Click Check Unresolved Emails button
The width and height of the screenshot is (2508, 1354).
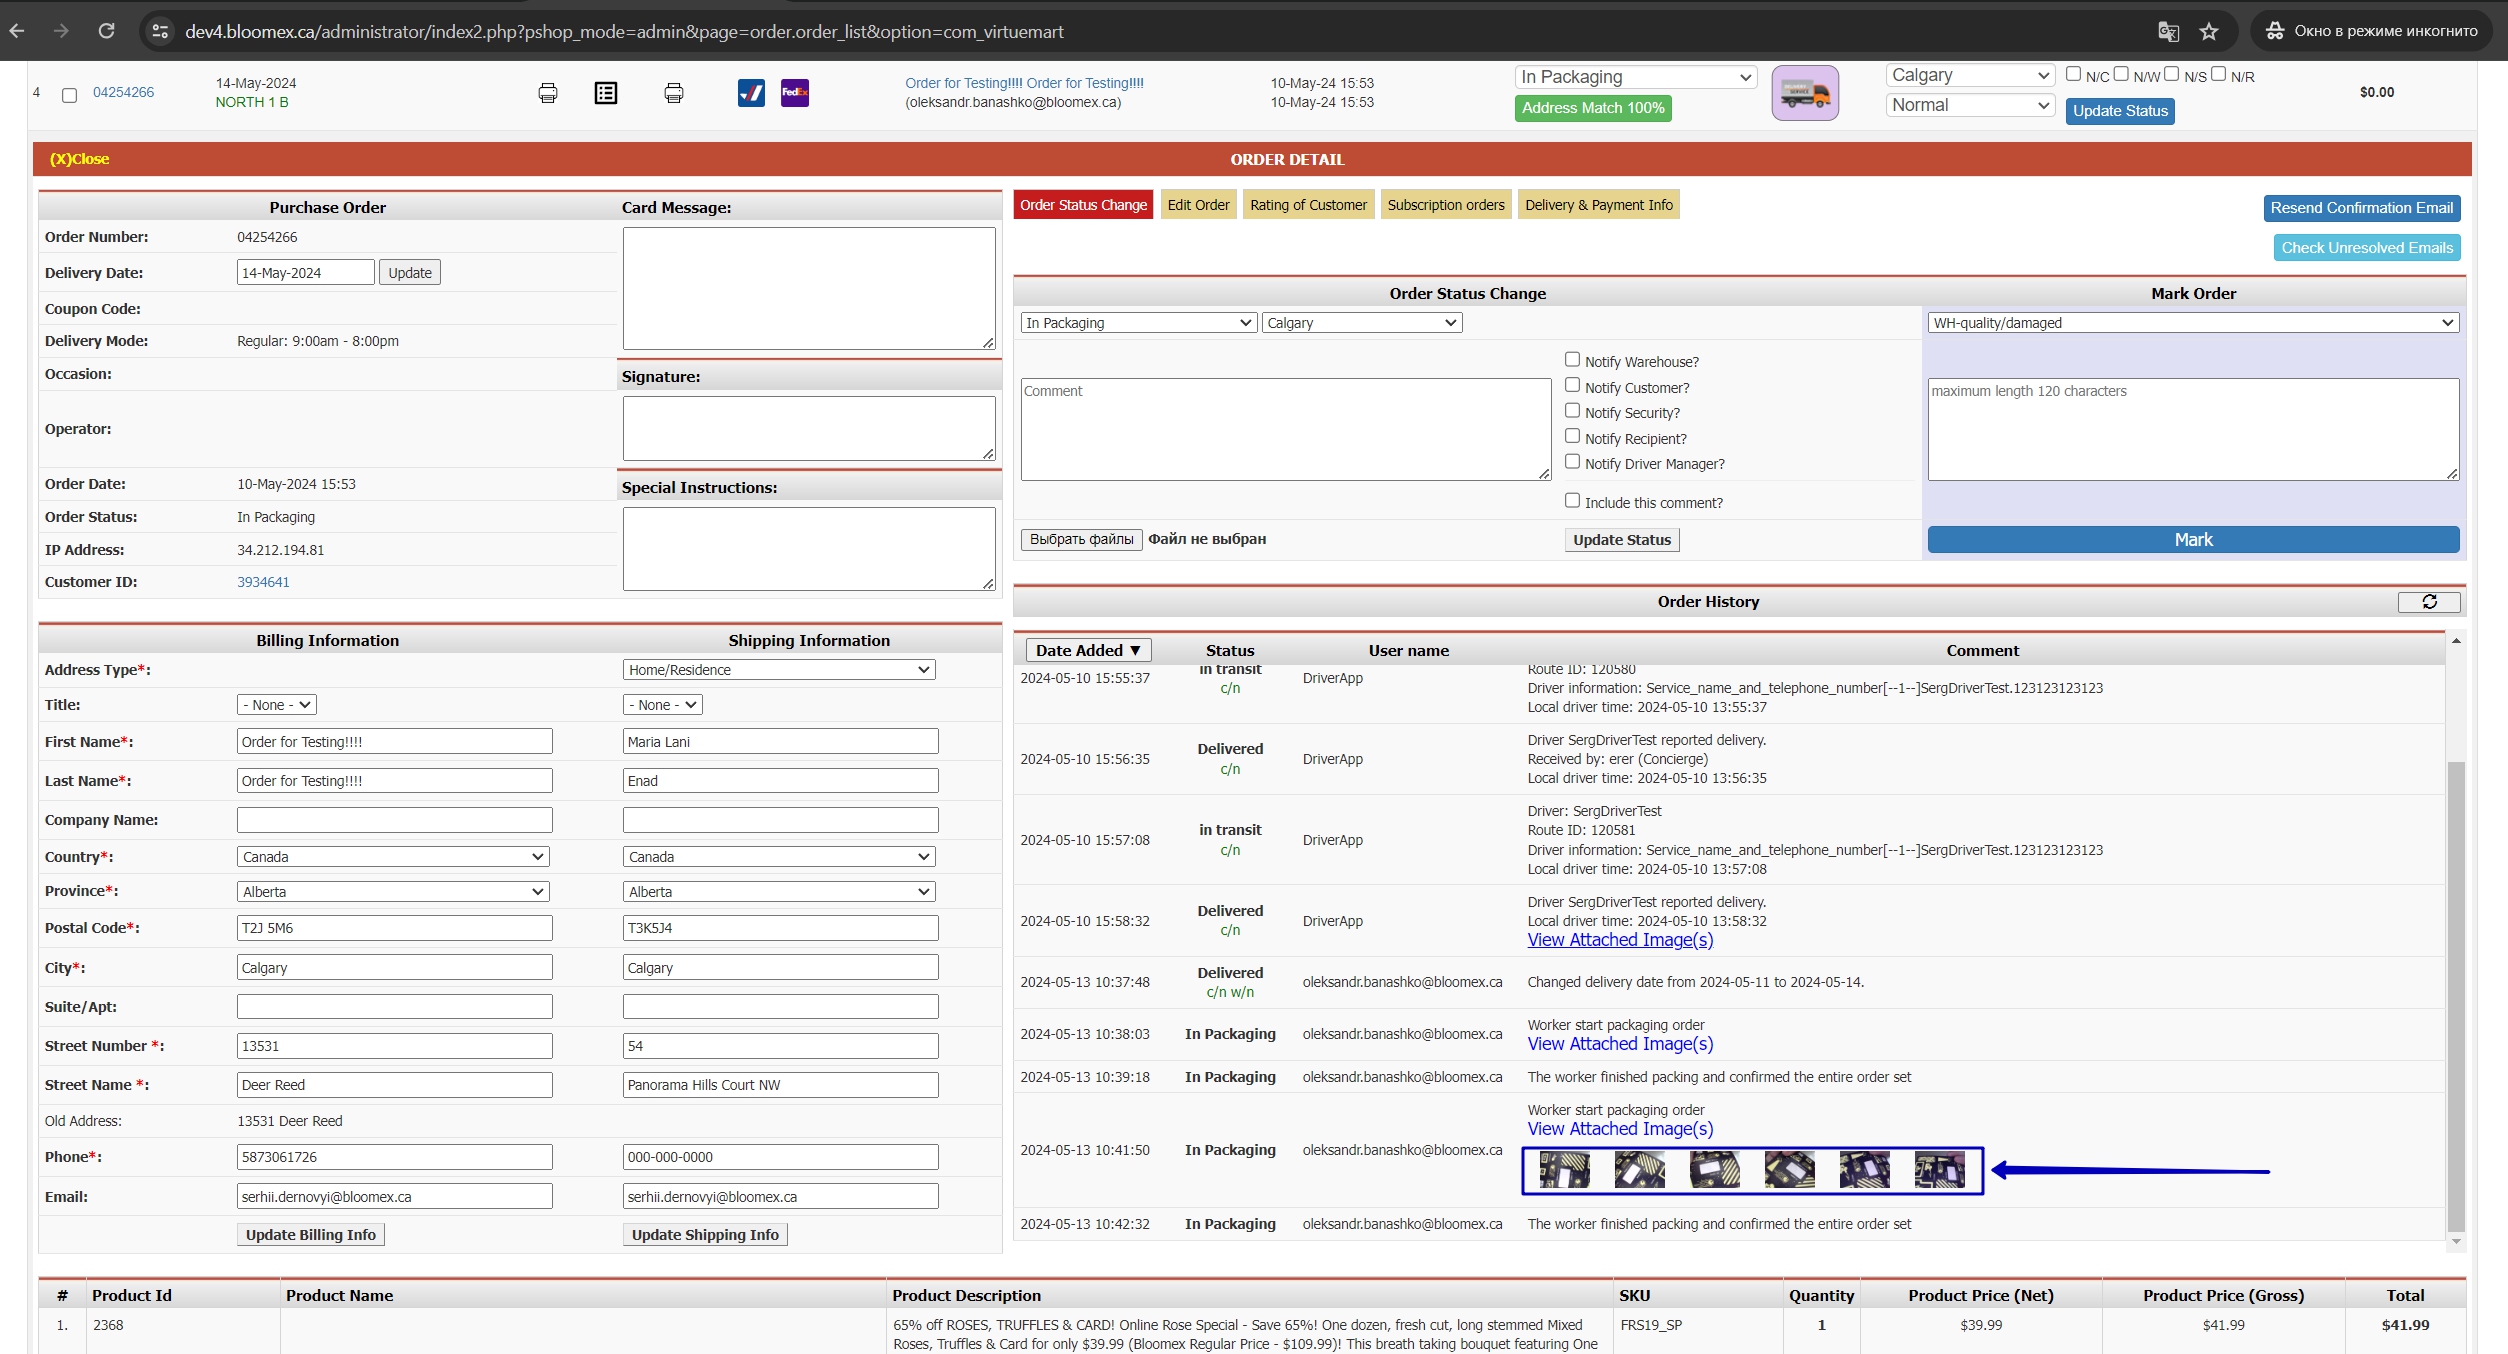click(2367, 248)
